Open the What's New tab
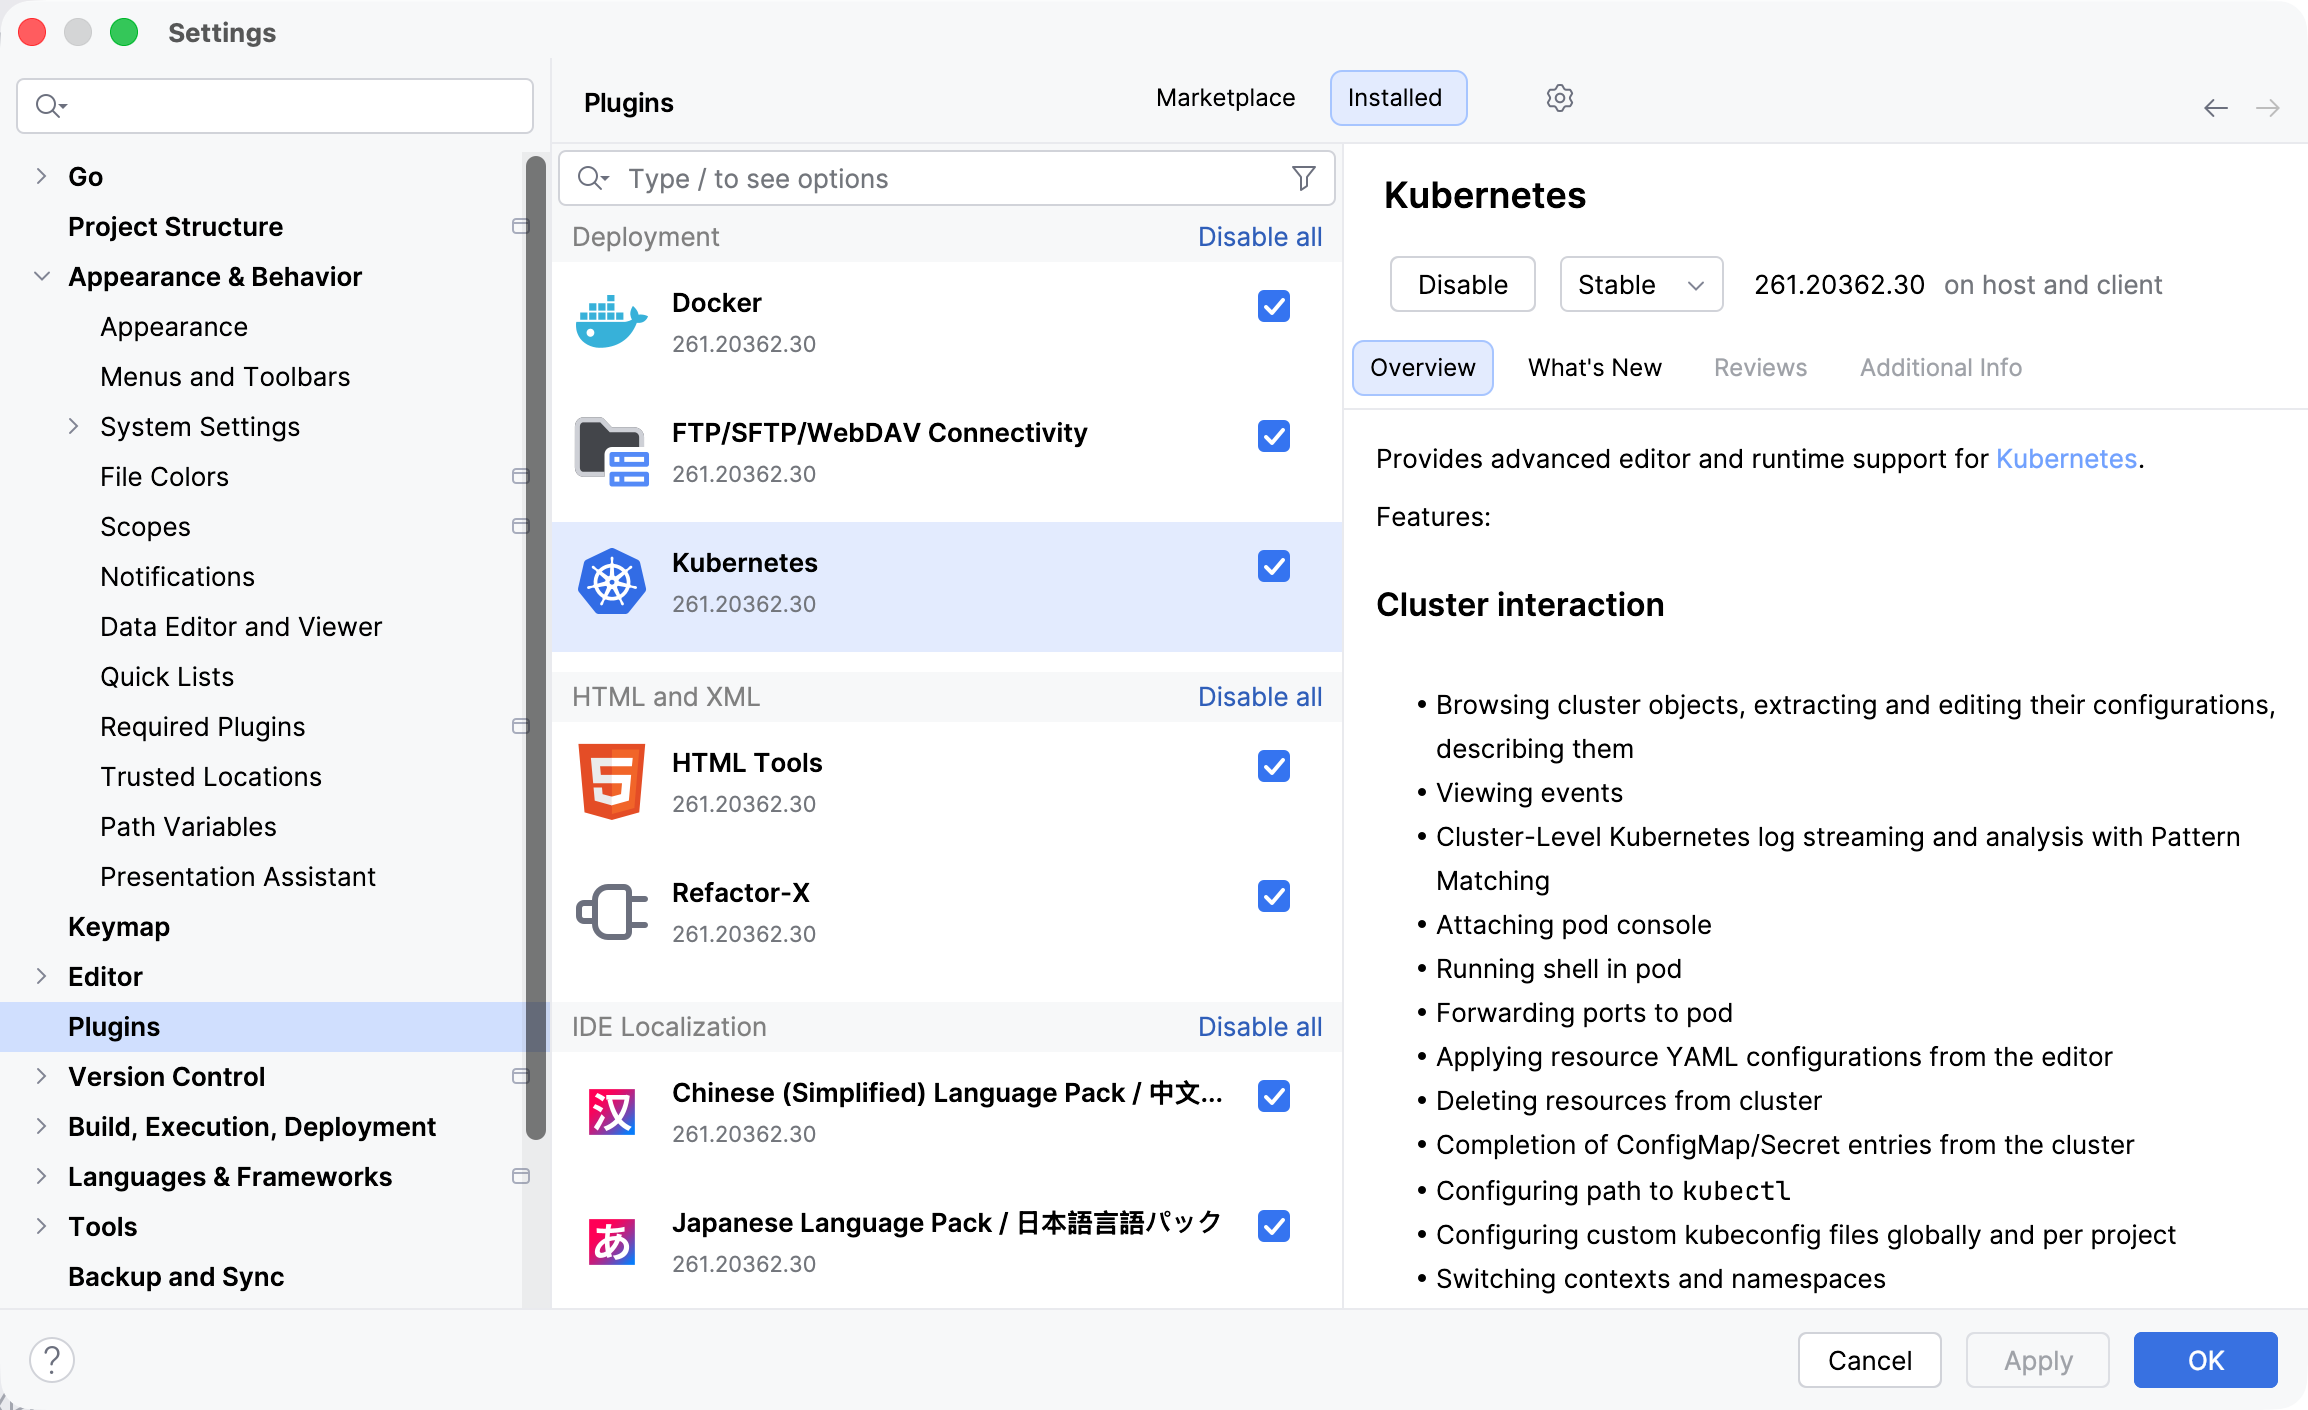 (1594, 368)
